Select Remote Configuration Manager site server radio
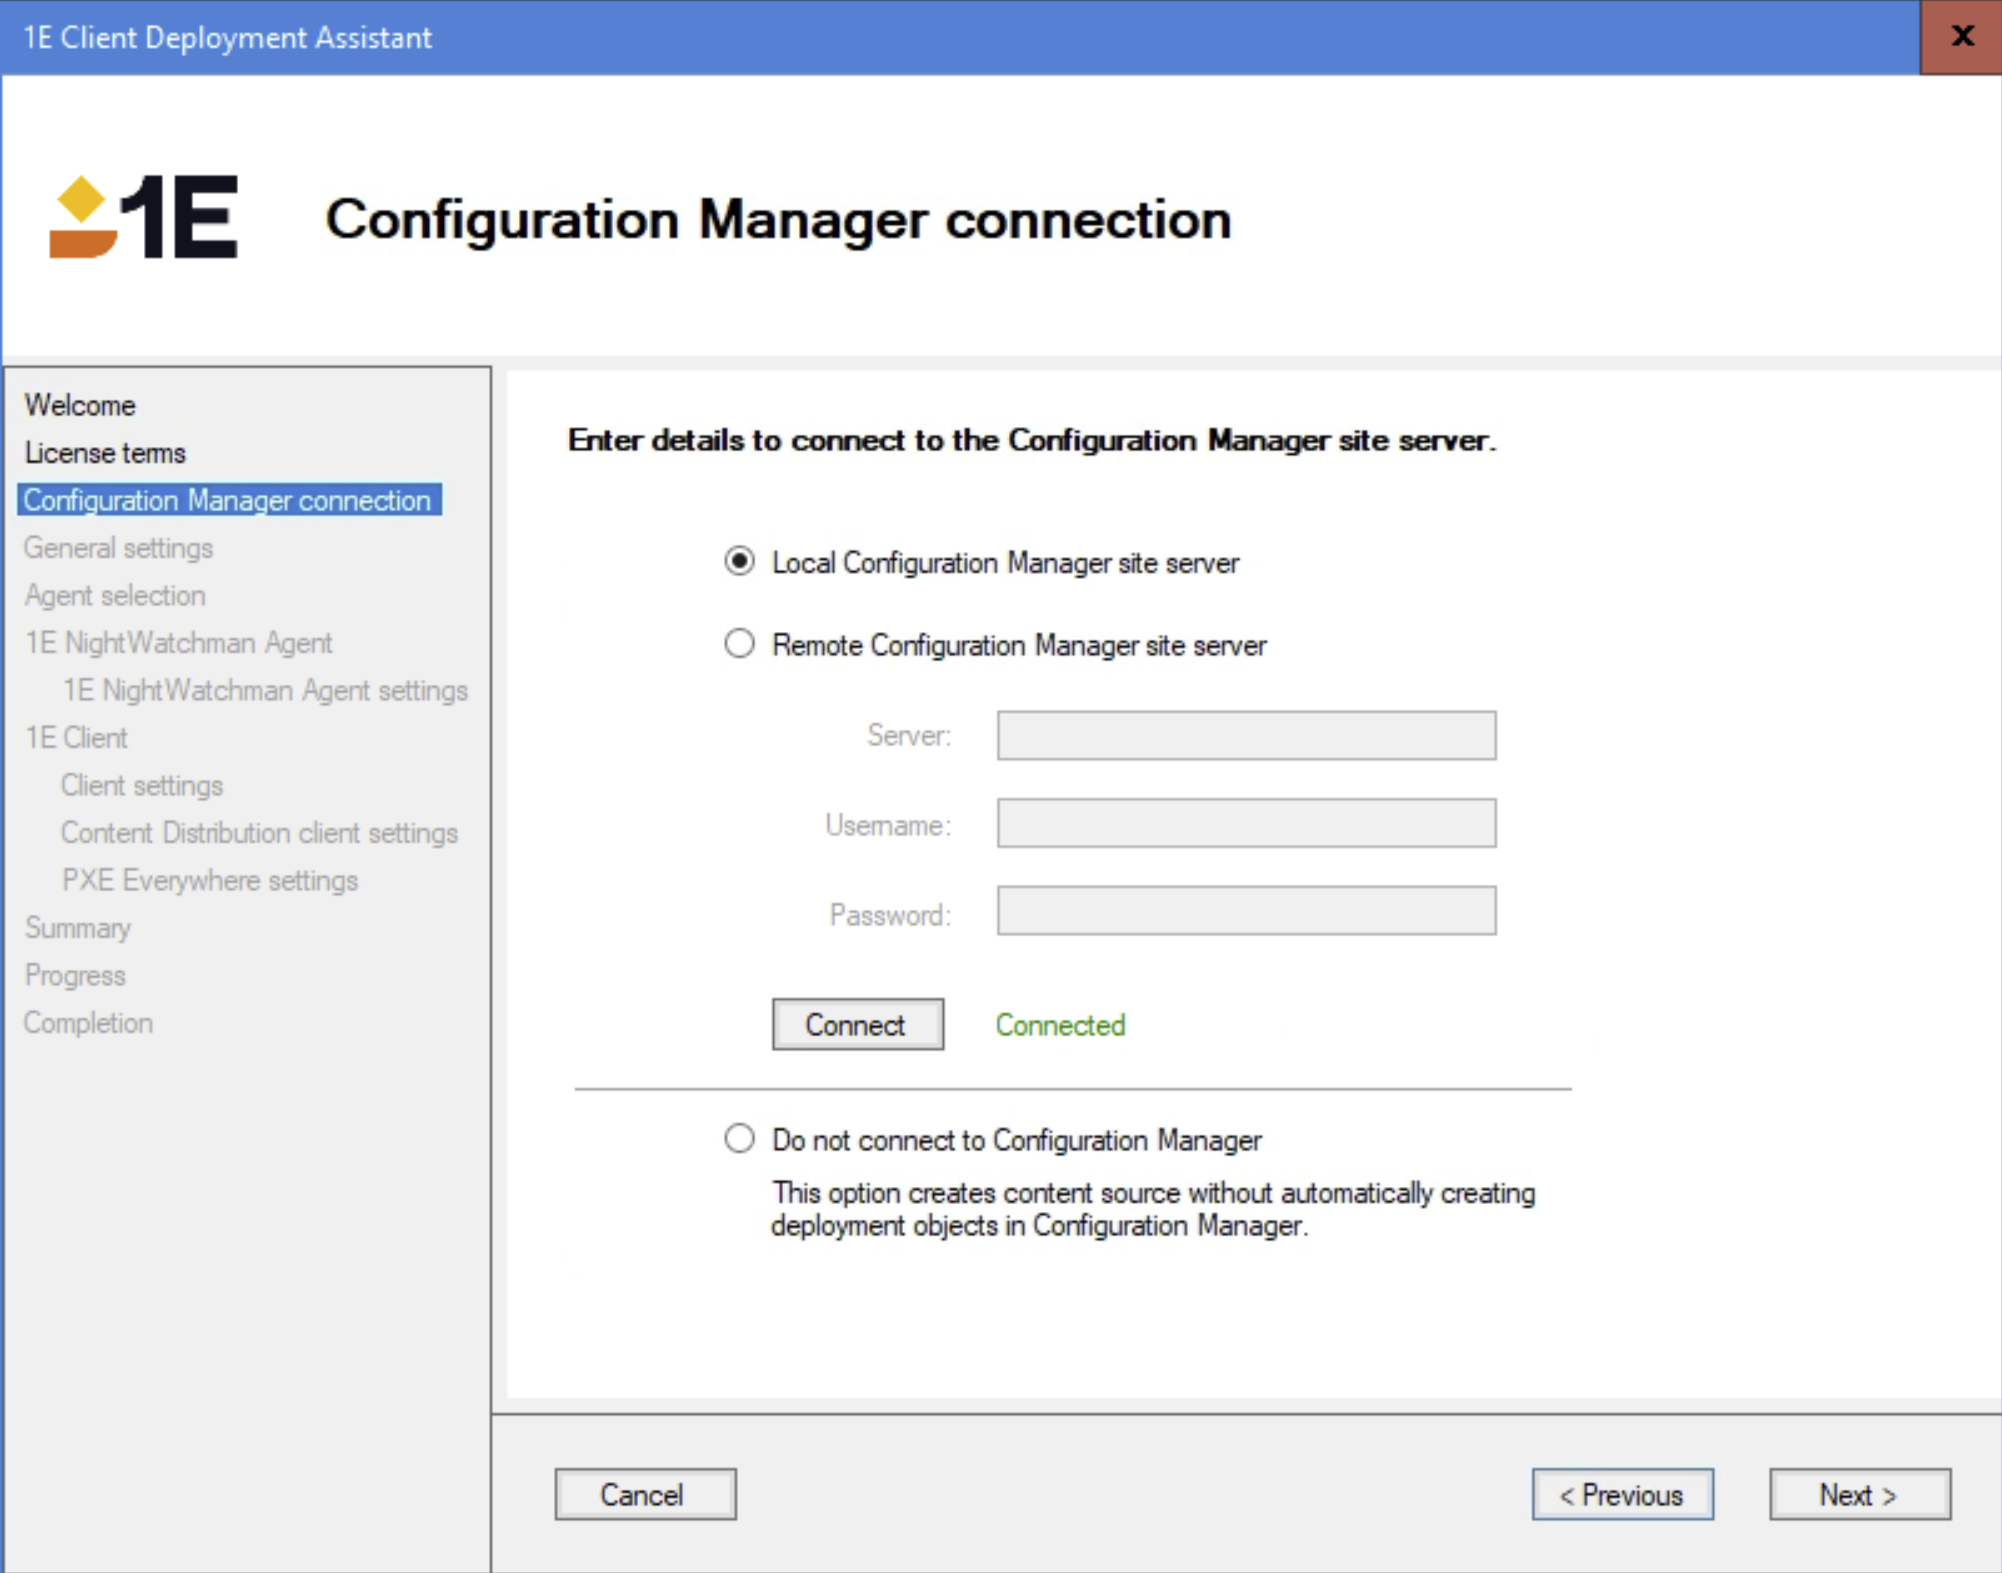Image resolution: width=2002 pixels, height=1573 pixels. [739, 644]
